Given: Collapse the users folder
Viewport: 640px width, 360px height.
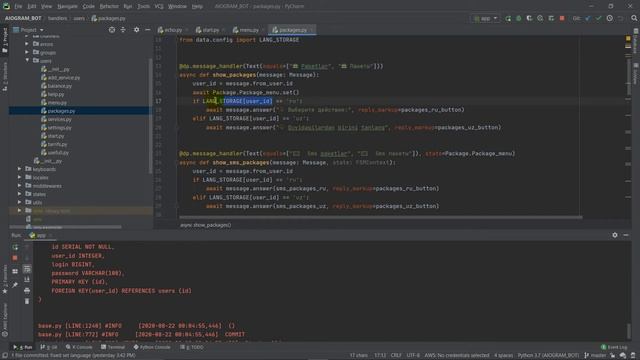Looking at the screenshot, I should point(27,60).
